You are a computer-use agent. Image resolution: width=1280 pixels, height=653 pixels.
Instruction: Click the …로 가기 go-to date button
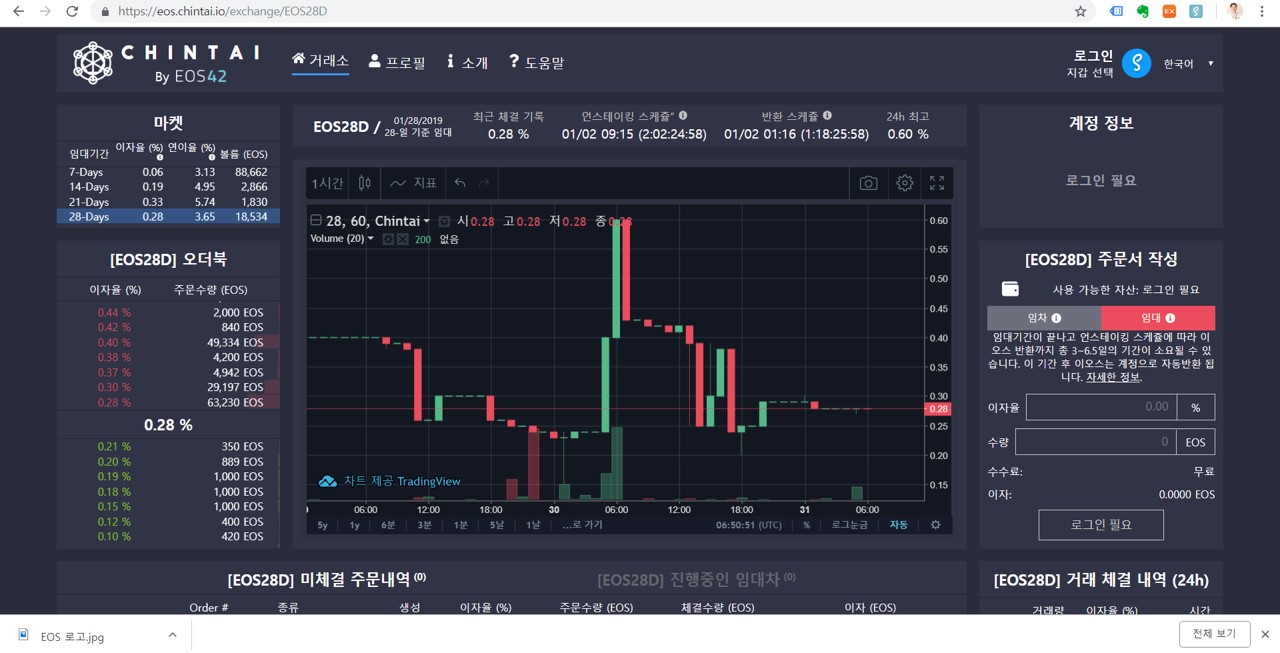(x=582, y=525)
